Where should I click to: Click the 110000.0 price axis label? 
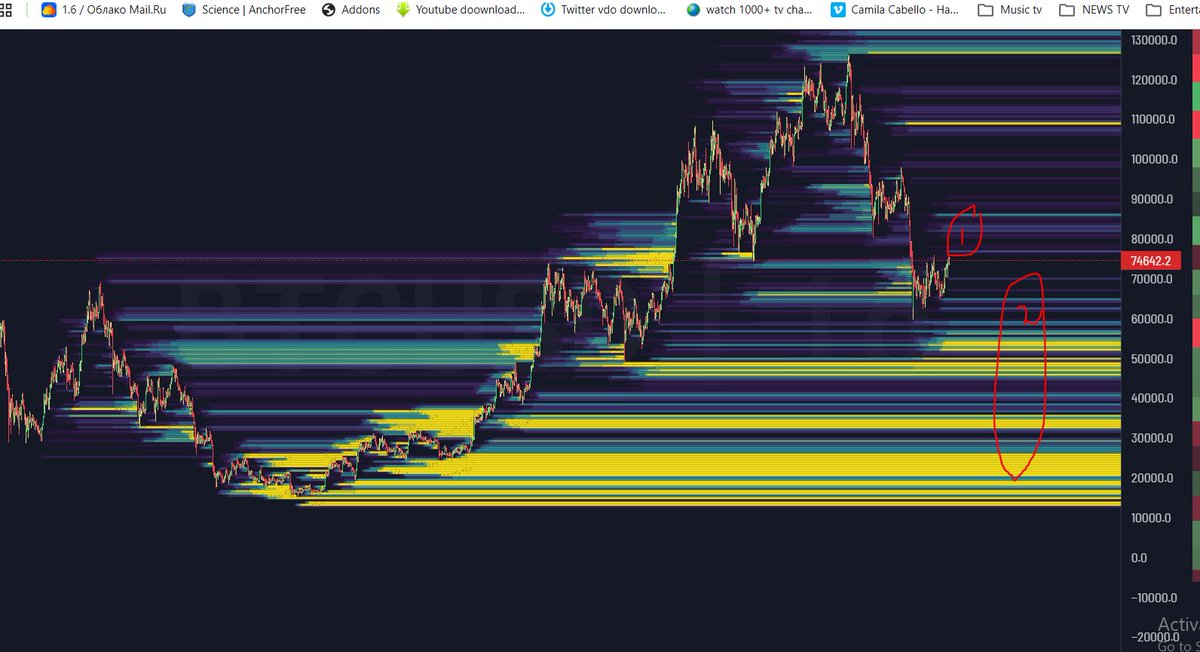click(x=1154, y=119)
